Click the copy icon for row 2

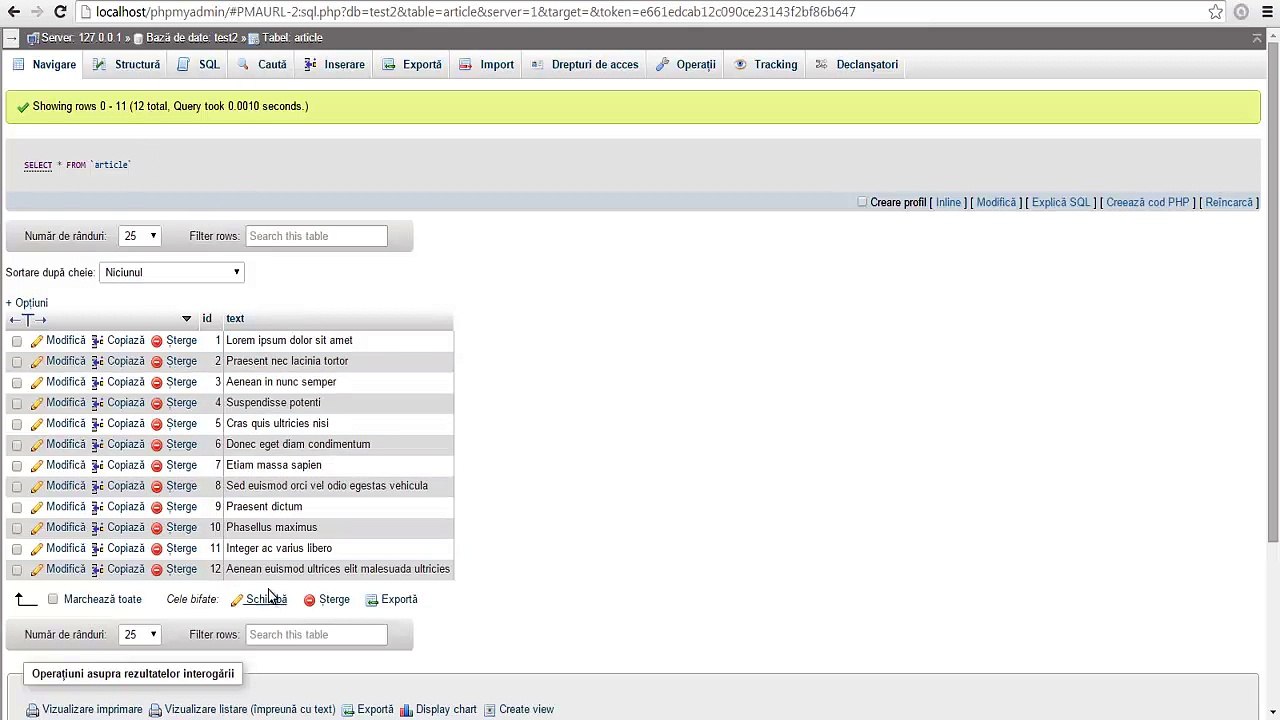point(97,361)
